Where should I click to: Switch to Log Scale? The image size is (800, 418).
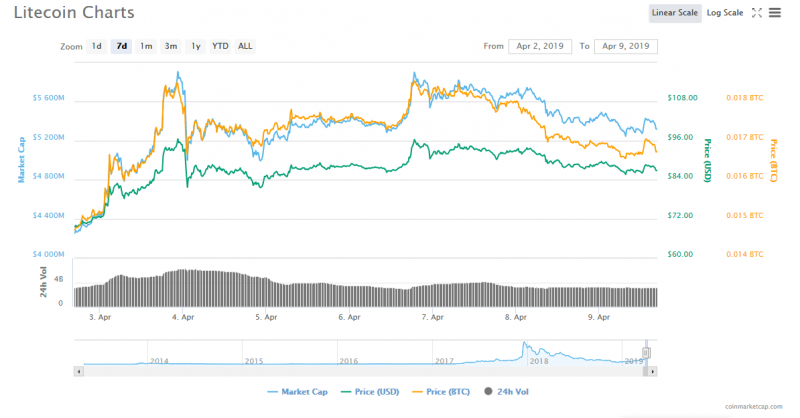tap(725, 13)
